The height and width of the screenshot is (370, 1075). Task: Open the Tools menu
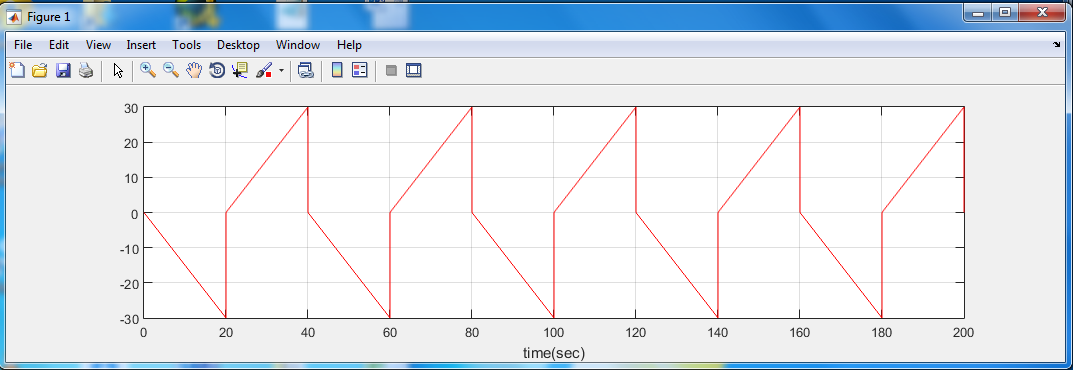tap(186, 45)
